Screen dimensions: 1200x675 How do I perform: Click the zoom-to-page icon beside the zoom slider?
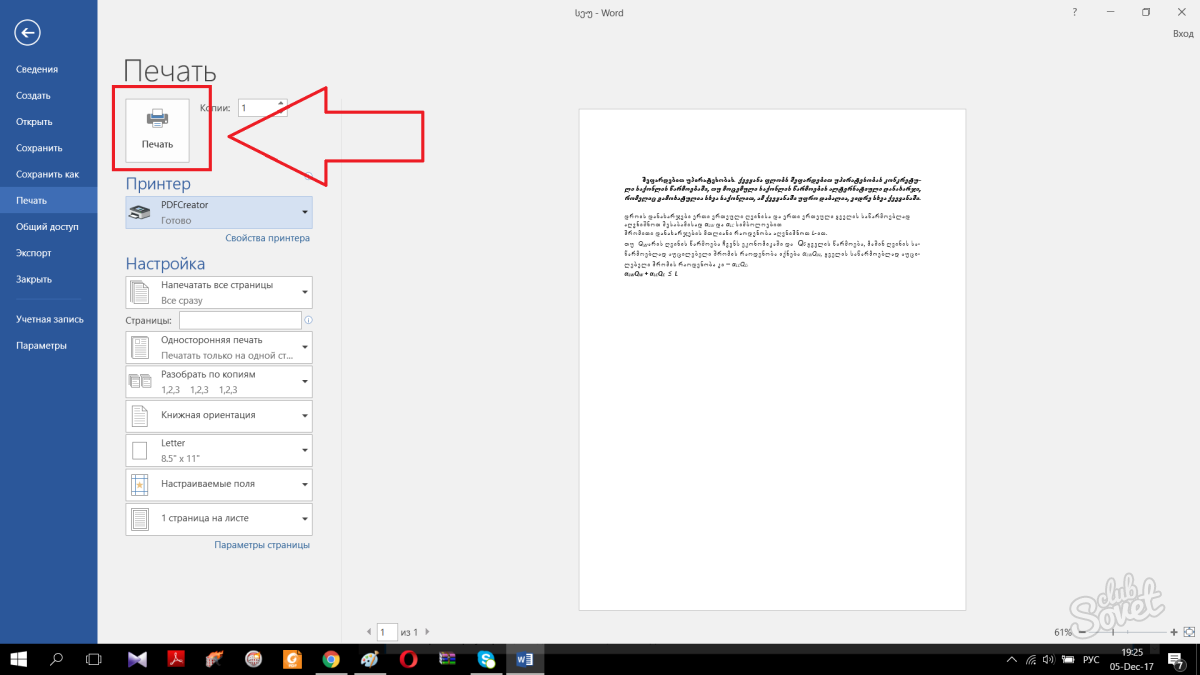point(1188,632)
